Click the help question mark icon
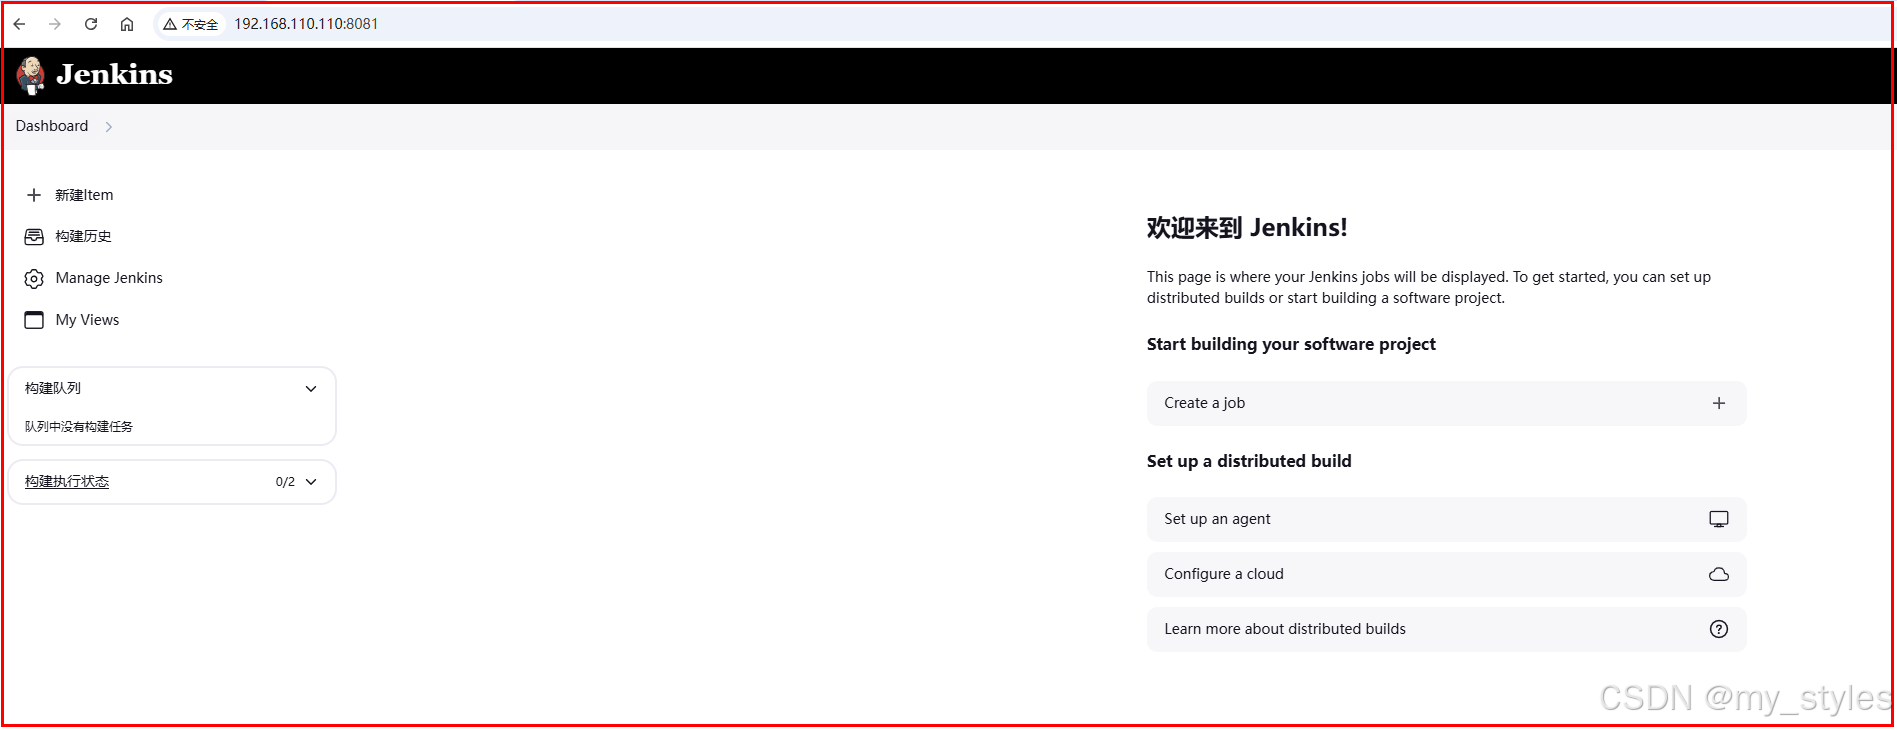 [1718, 629]
